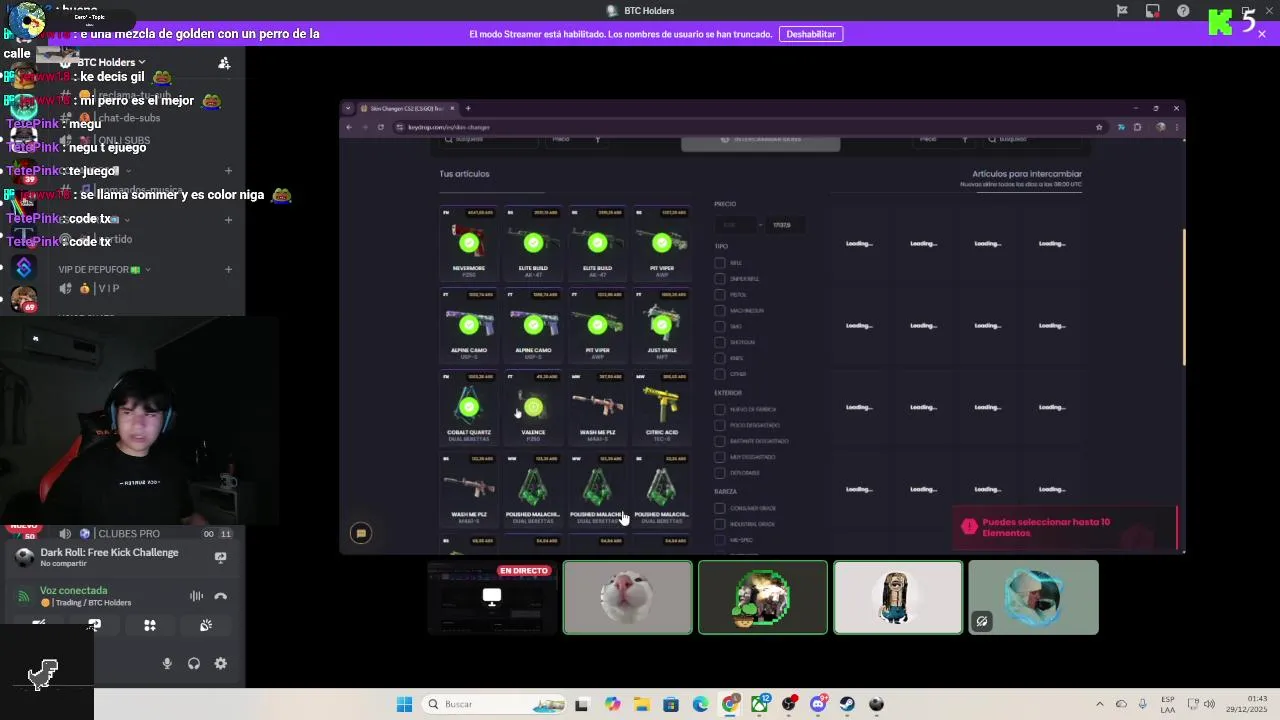Image resolution: width=1280 pixels, height=720 pixels.
Task: Go back in the browser window
Action: click(349, 127)
